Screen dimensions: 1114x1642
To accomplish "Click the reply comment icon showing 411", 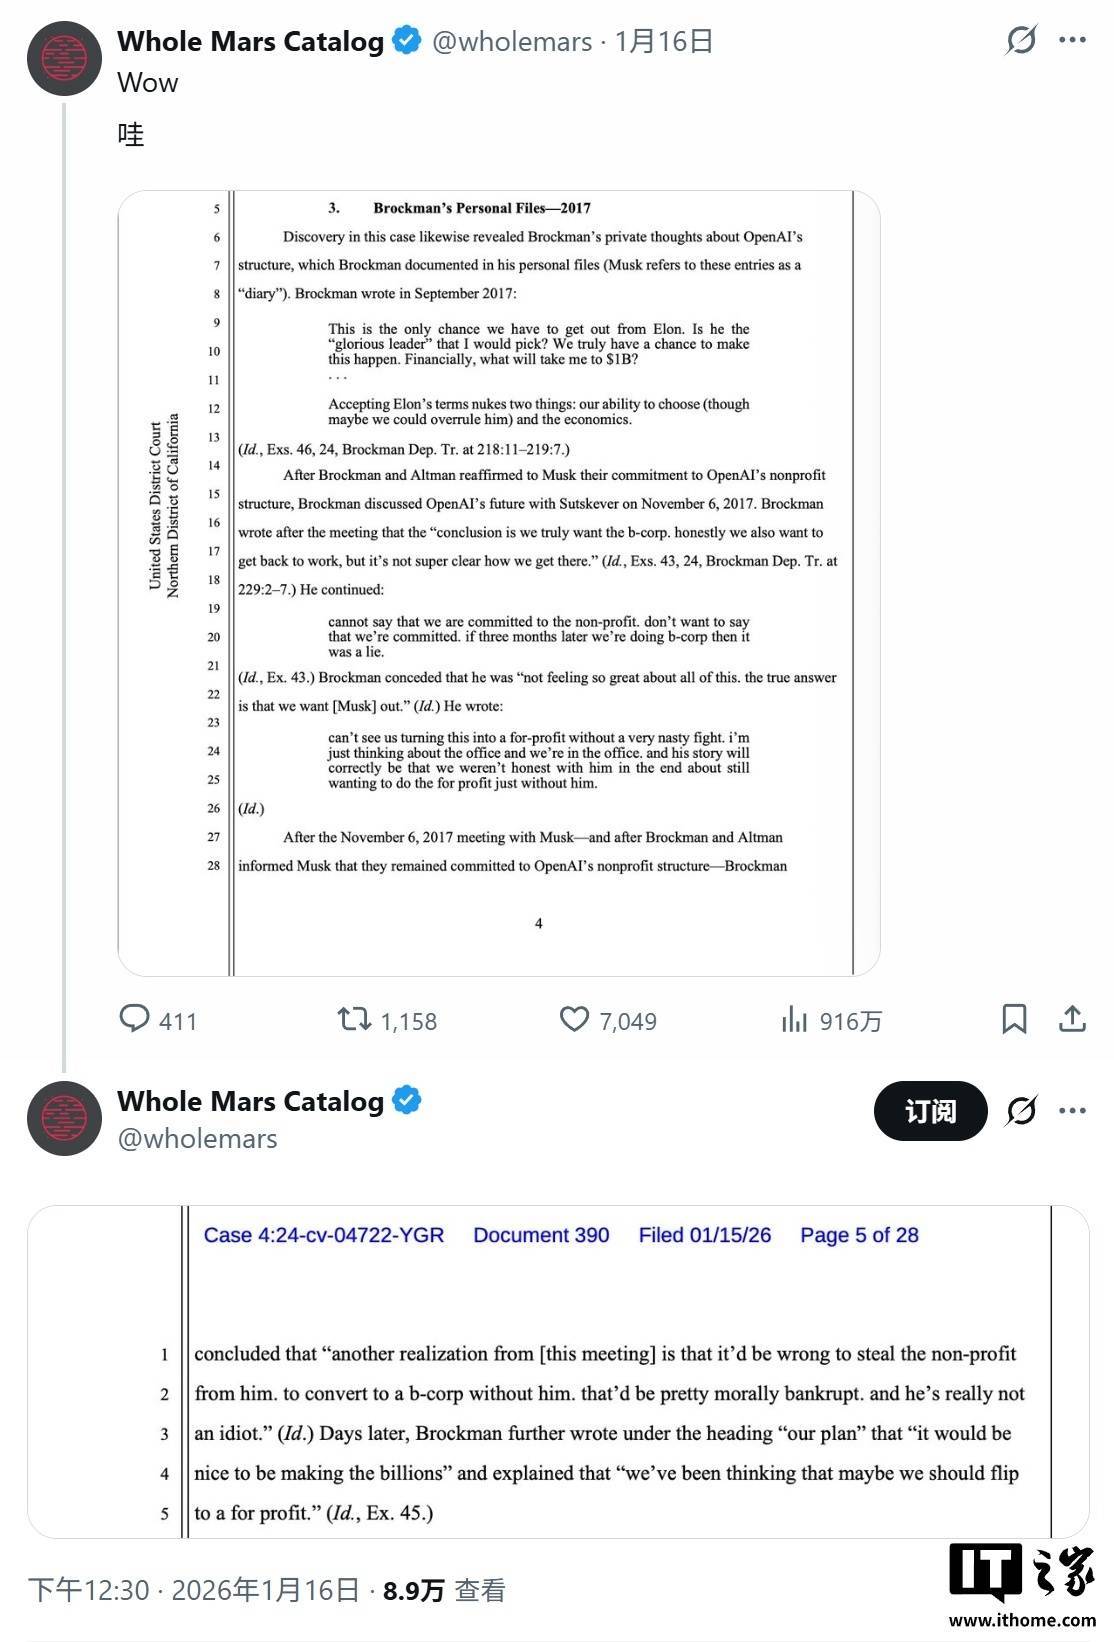I will click(135, 1019).
